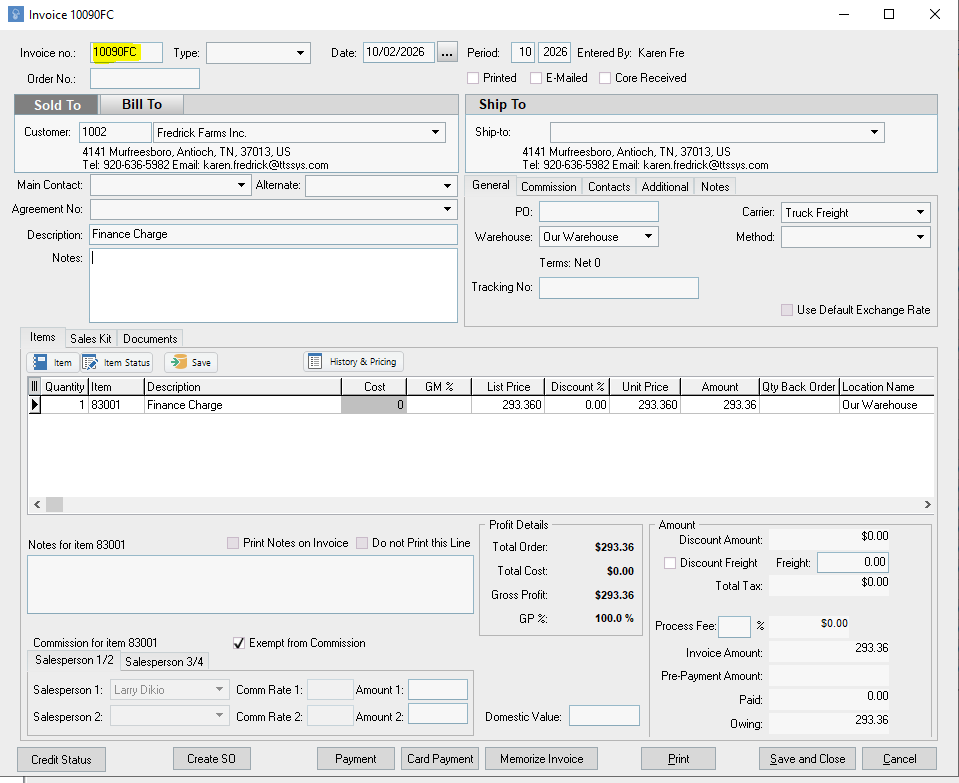This screenshot has width=959, height=783.
Task: Click Save and Close
Action: point(807,759)
